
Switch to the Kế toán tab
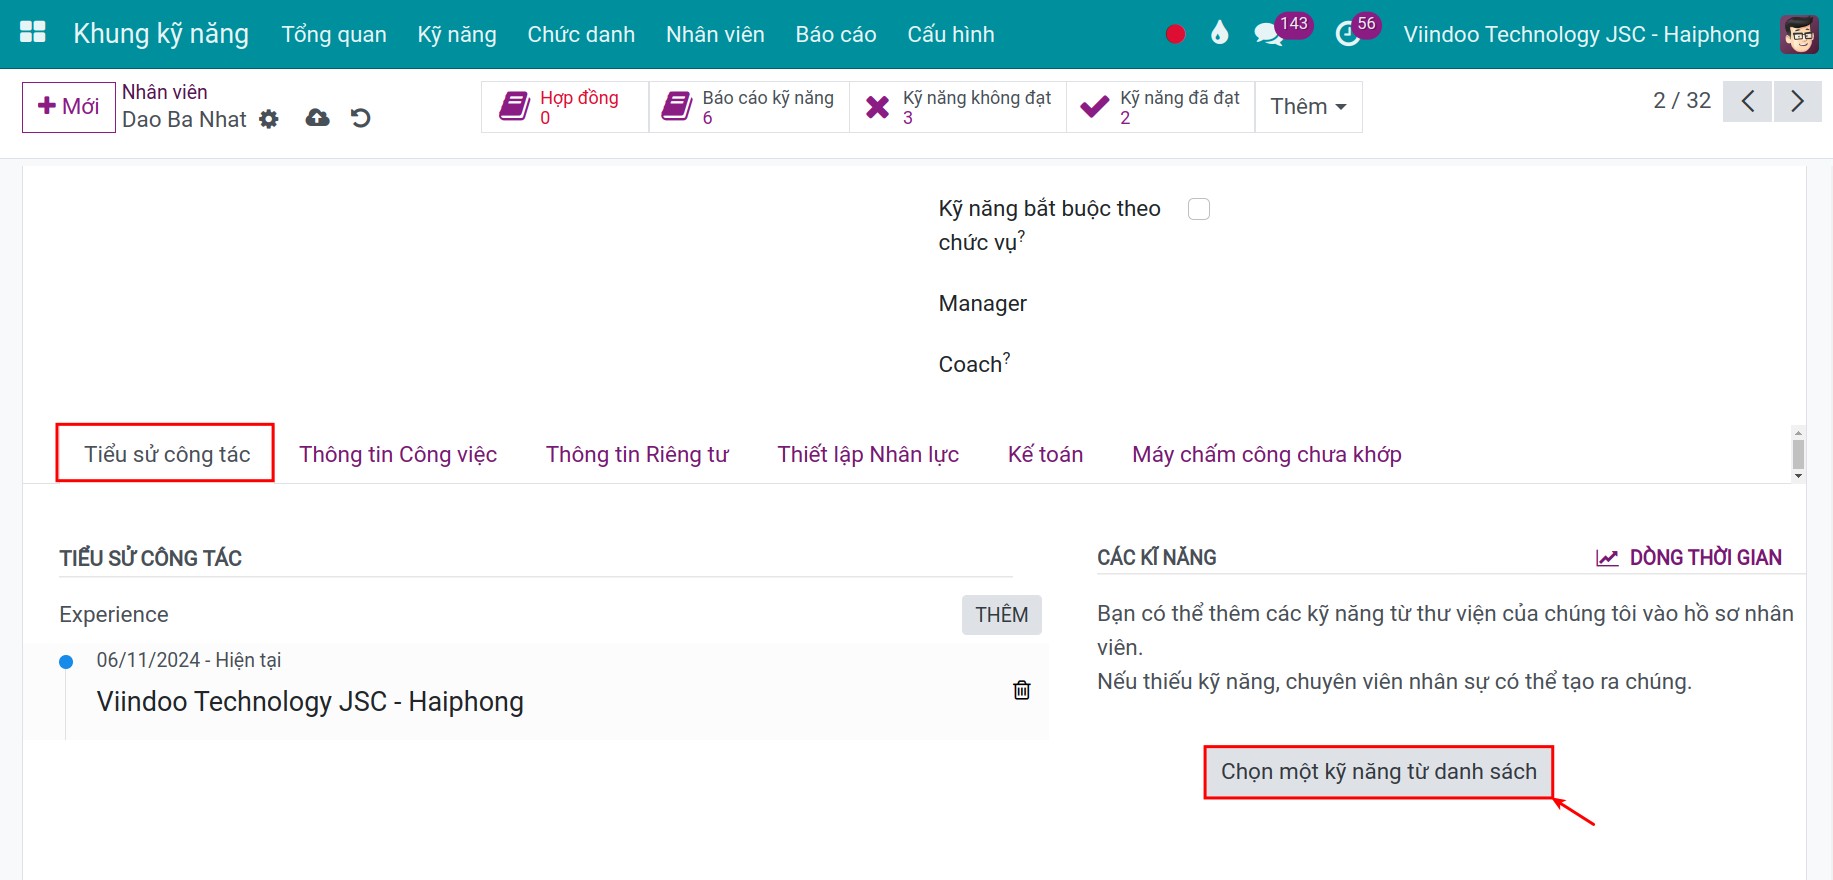click(x=1045, y=455)
